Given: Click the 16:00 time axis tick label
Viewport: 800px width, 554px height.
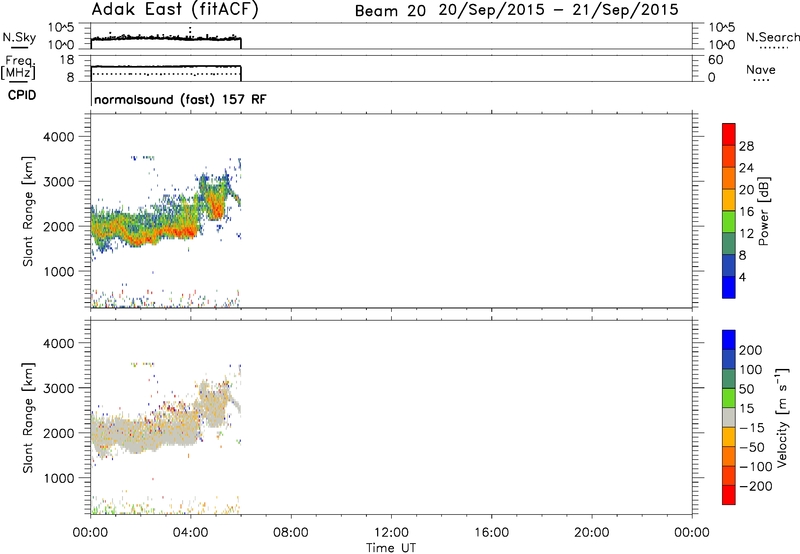Looking at the screenshot, I should pos(491,533).
